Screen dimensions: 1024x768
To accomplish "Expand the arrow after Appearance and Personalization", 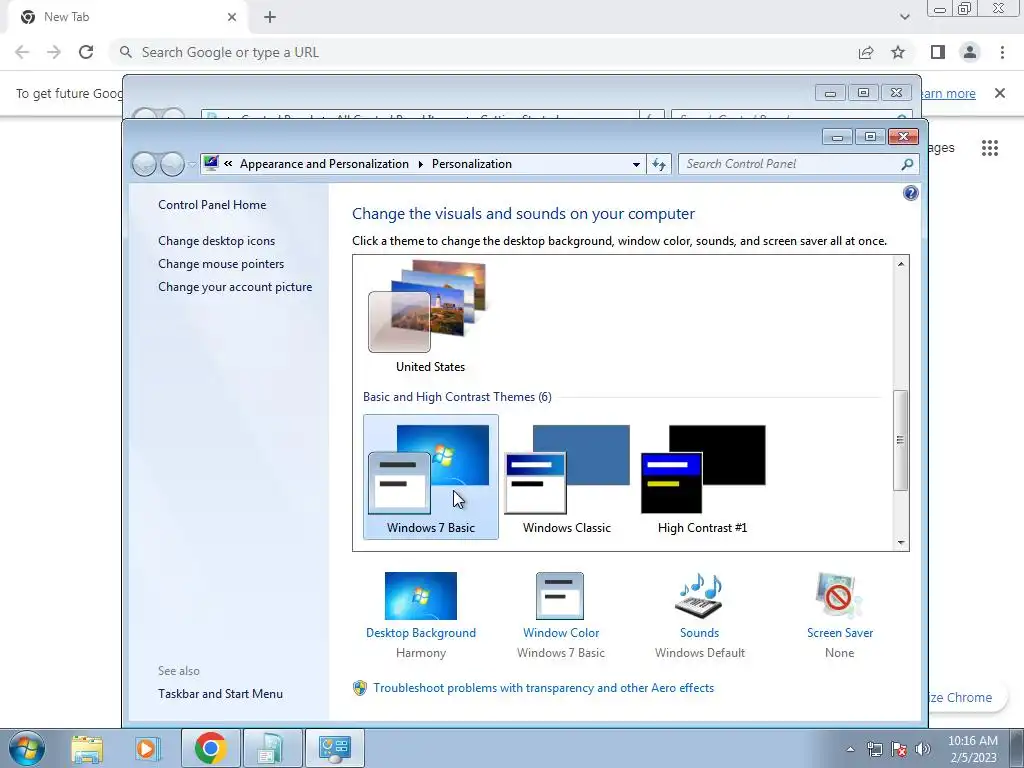I will 420,164.
